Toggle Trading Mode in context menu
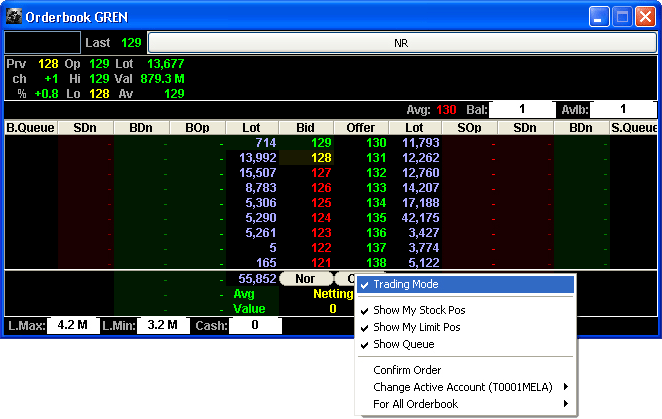The height and width of the screenshot is (419, 662). click(465, 284)
